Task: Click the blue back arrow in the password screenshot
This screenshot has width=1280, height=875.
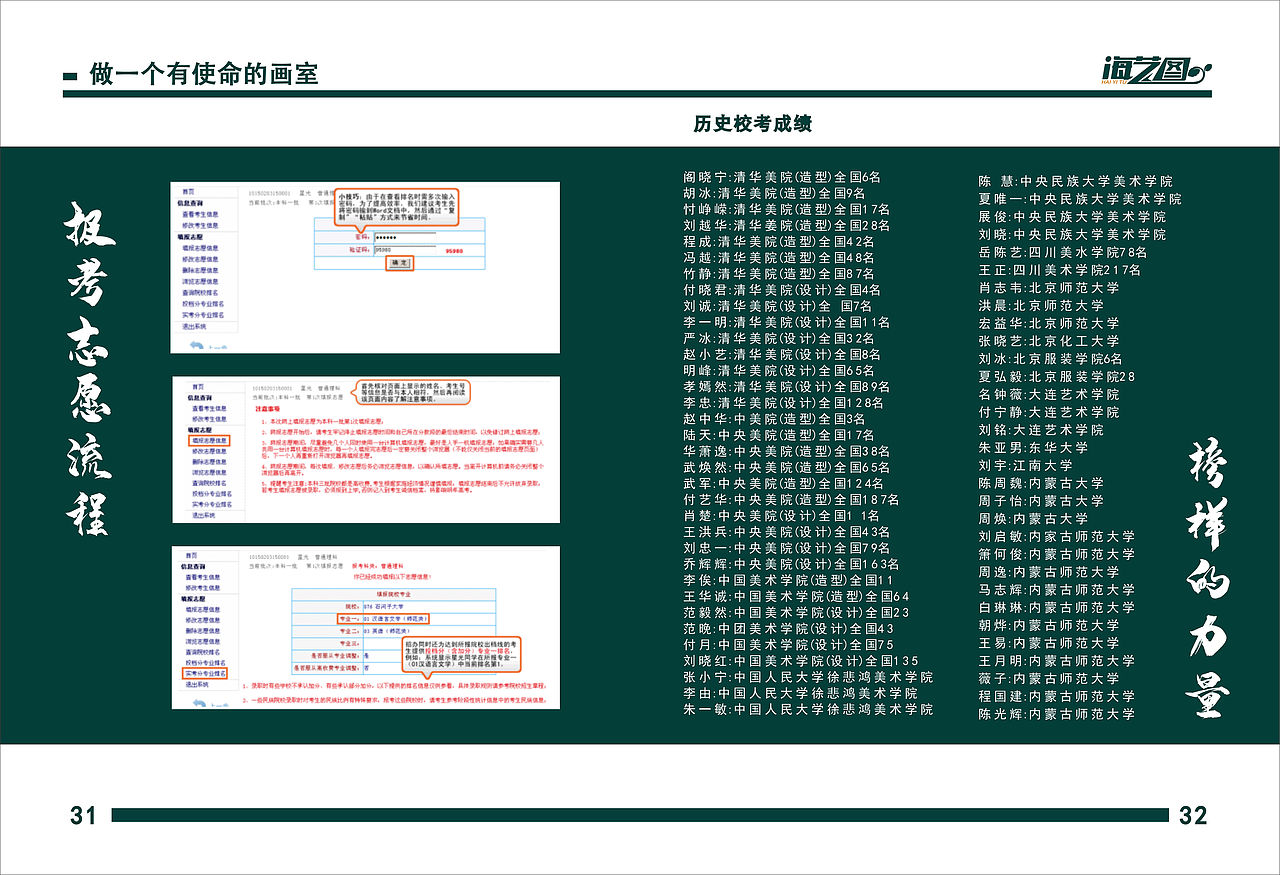Action: pos(197,345)
